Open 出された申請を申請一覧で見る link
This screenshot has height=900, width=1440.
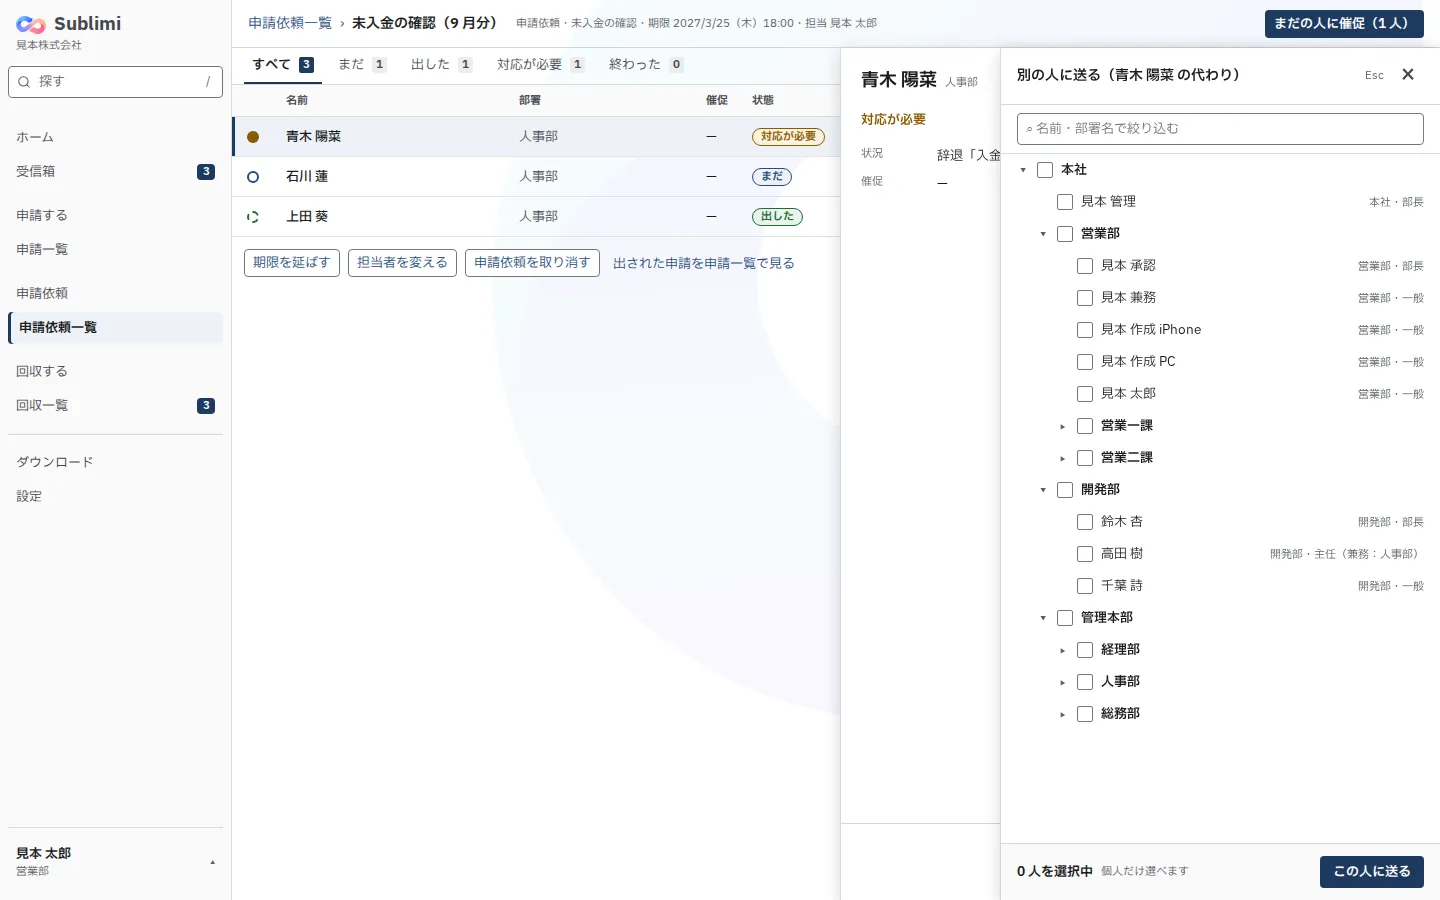pos(704,263)
